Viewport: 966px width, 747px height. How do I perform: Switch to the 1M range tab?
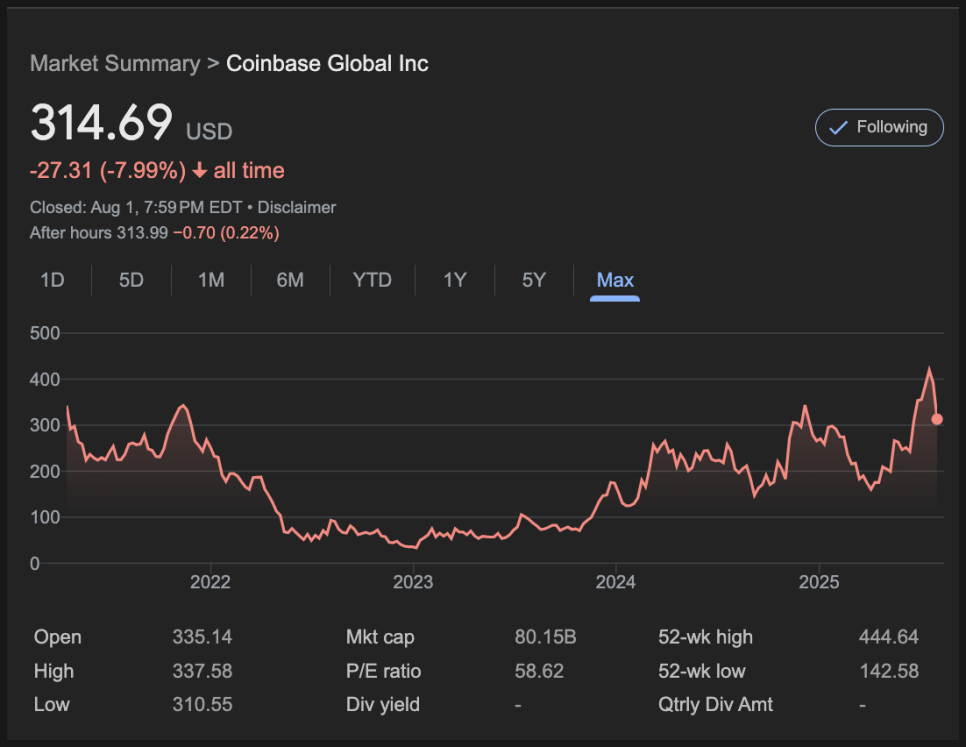211,280
